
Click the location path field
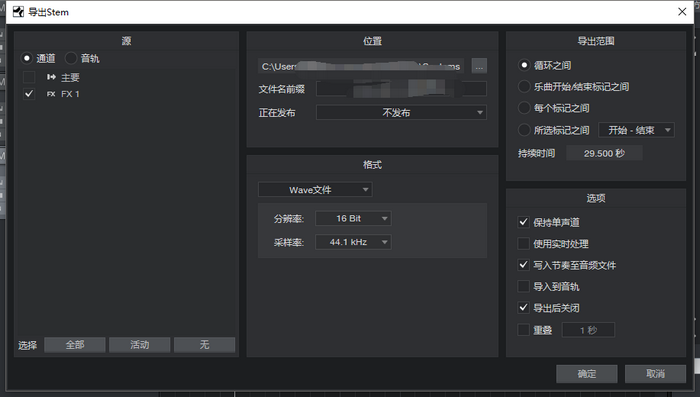(361, 66)
